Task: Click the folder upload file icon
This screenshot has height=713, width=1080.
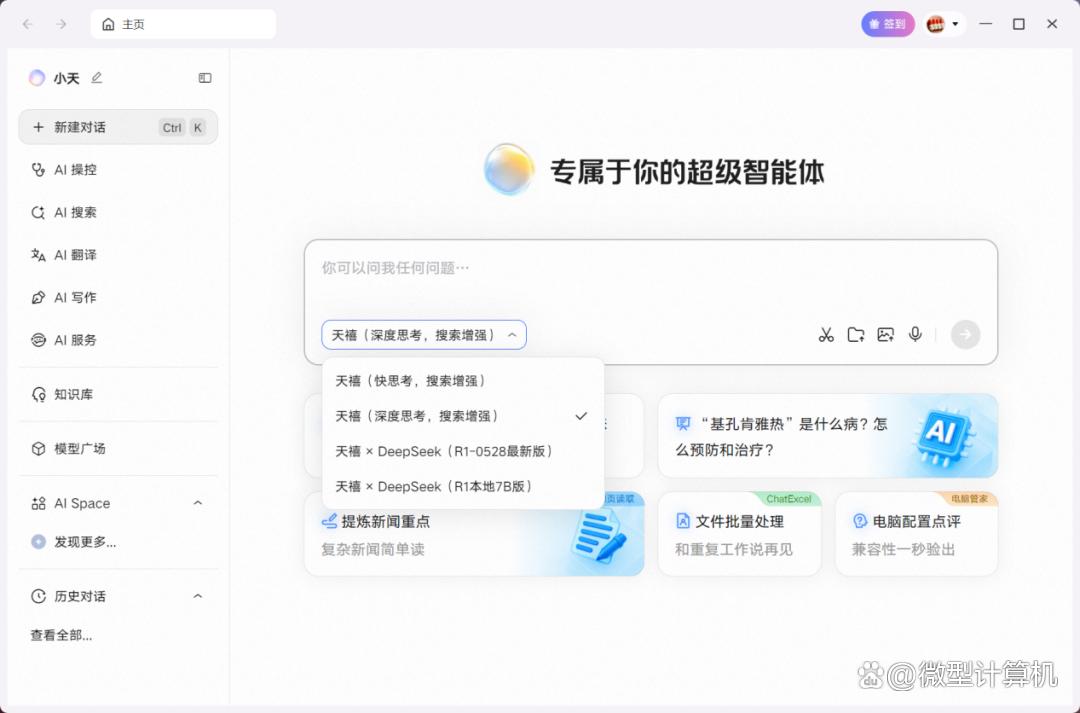Action: [855, 335]
